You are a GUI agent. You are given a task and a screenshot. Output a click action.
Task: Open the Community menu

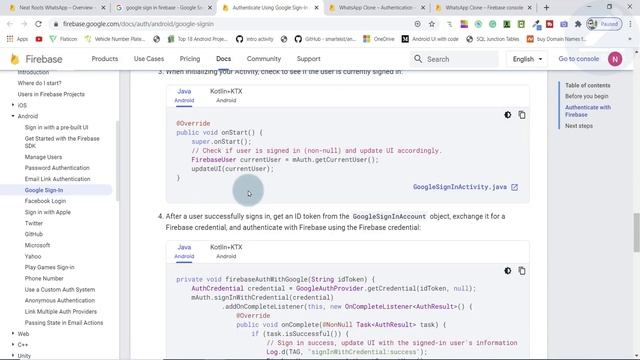coord(264,59)
